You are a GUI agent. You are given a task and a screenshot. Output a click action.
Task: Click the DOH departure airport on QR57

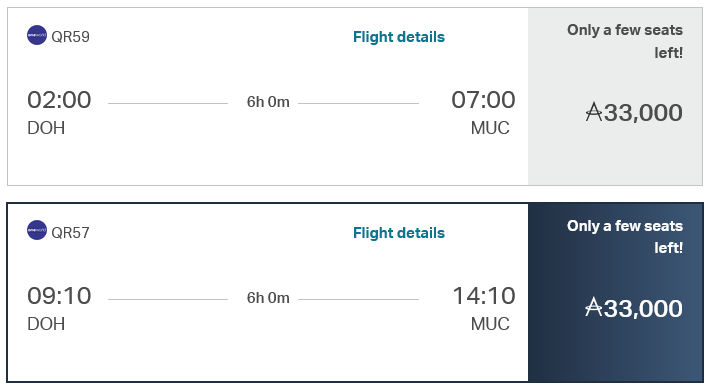tap(46, 324)
